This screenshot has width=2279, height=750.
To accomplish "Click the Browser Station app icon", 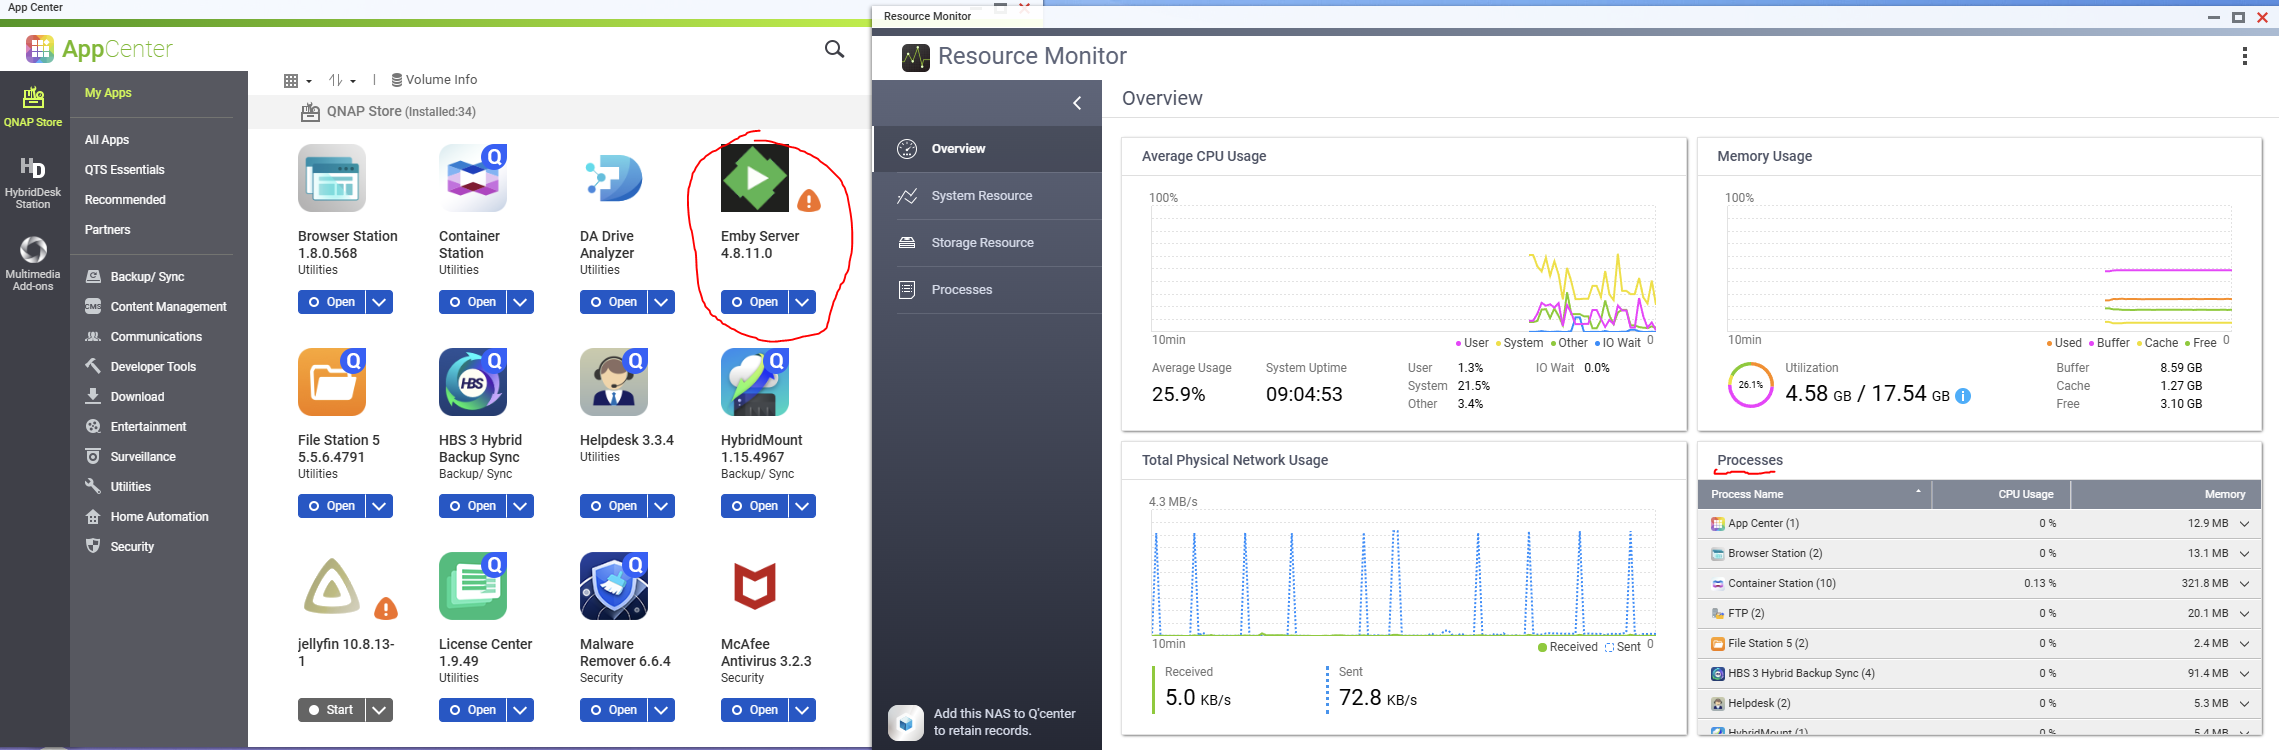I will (x=332, y=178).
